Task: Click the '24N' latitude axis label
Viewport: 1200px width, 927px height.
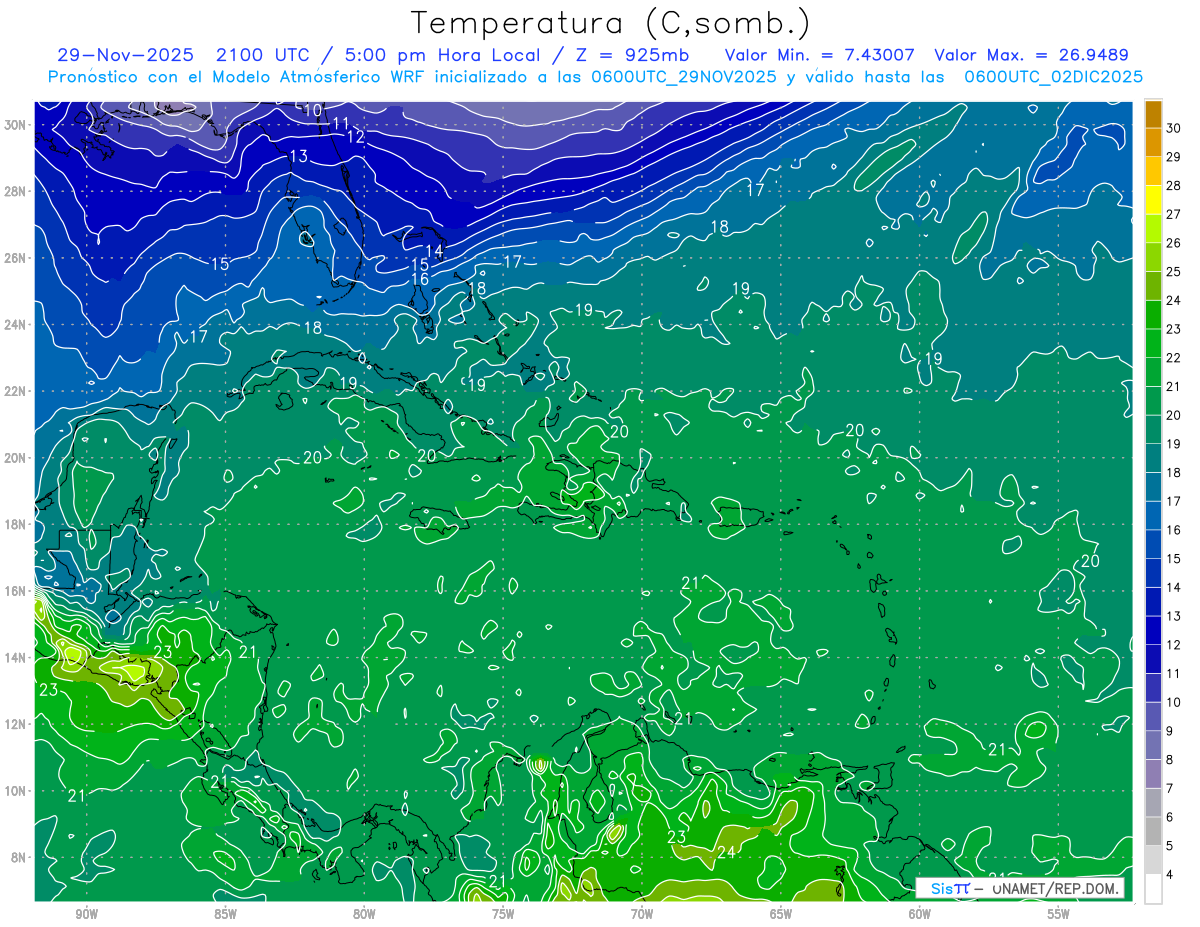Action: point(15,325)
